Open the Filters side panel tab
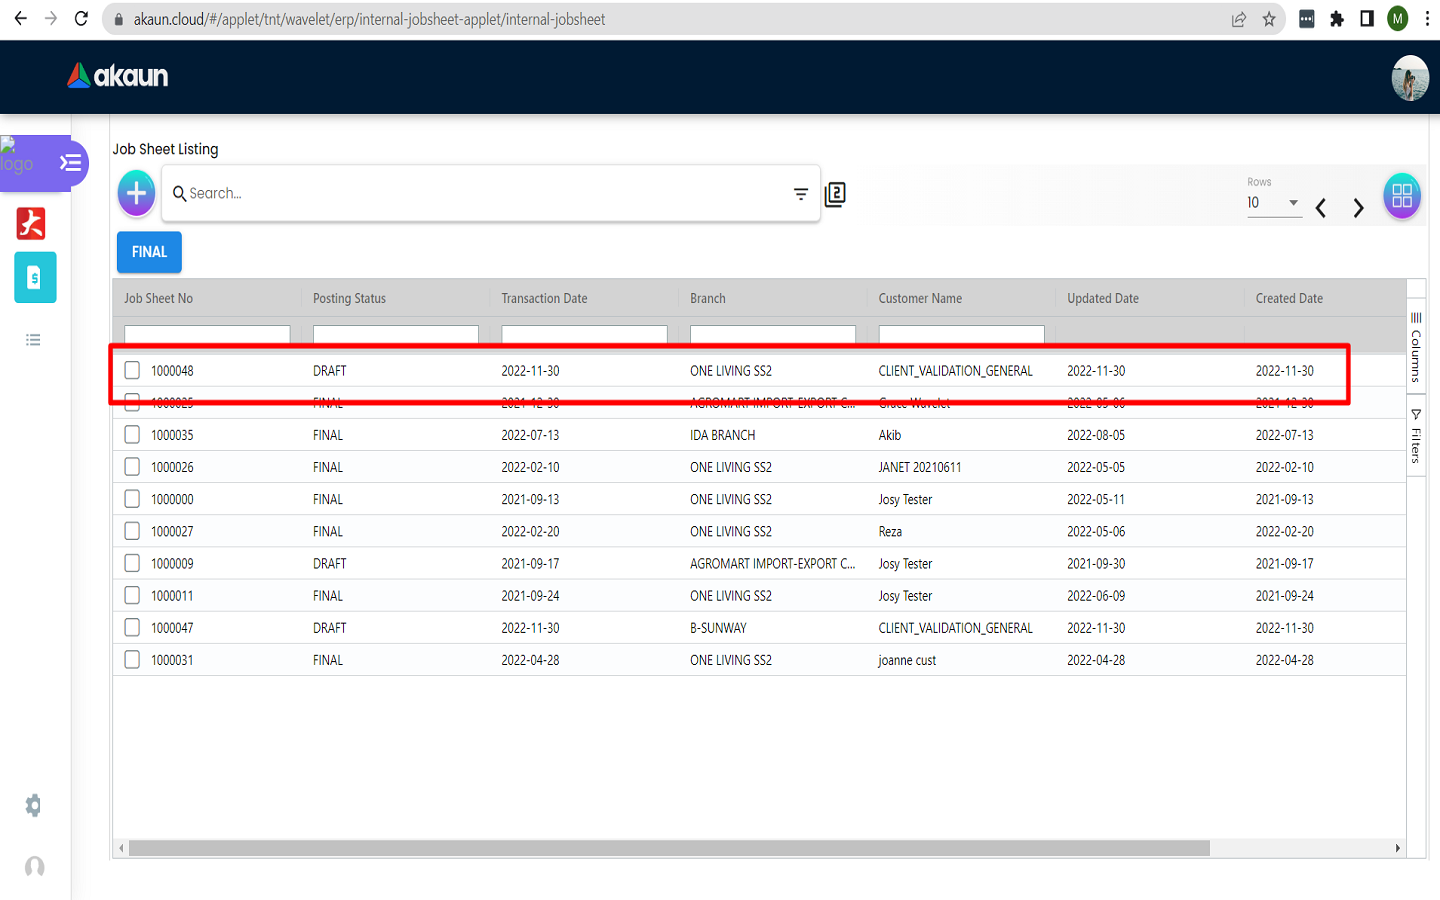The height and width of the screenshot is (900, 1440). [x=1416, y=436]
